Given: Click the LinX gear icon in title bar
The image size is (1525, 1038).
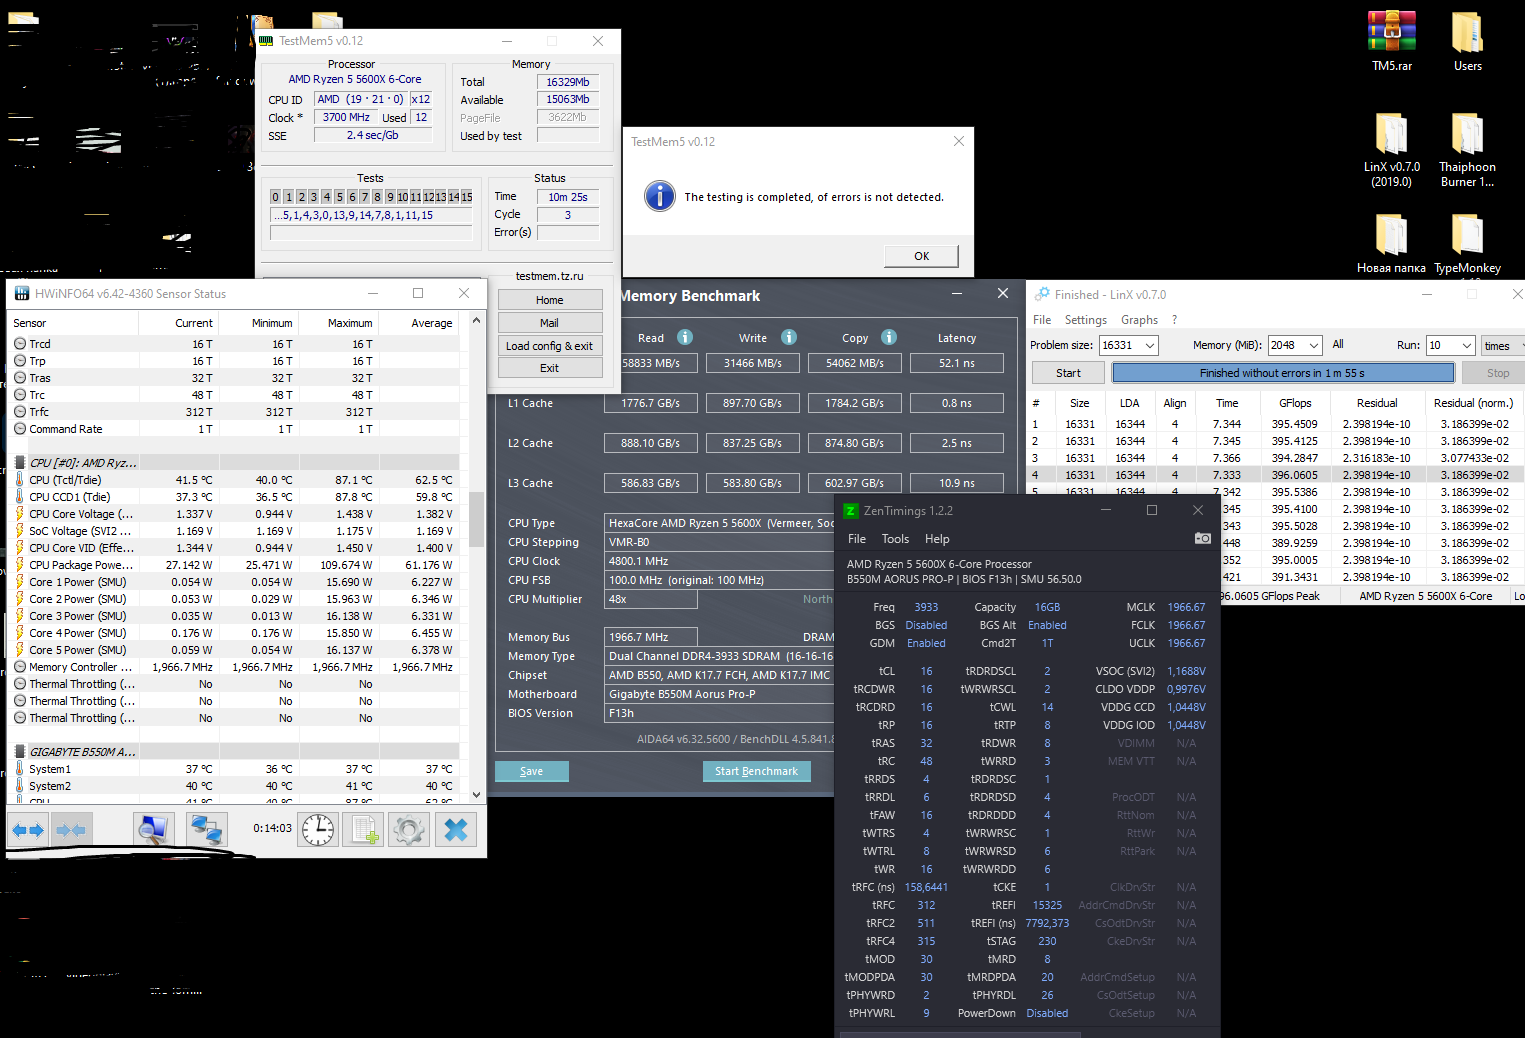Looking at the screenshot, I should (1042, 294).
